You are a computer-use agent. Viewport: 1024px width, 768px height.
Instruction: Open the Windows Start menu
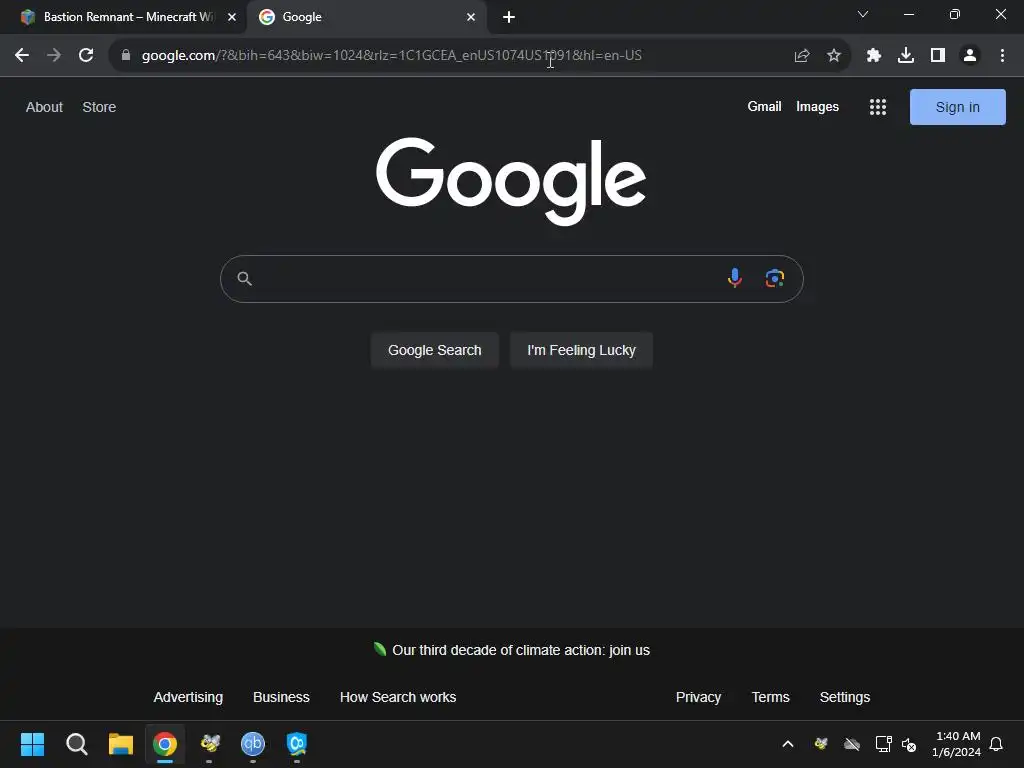(x=32, y=744)
